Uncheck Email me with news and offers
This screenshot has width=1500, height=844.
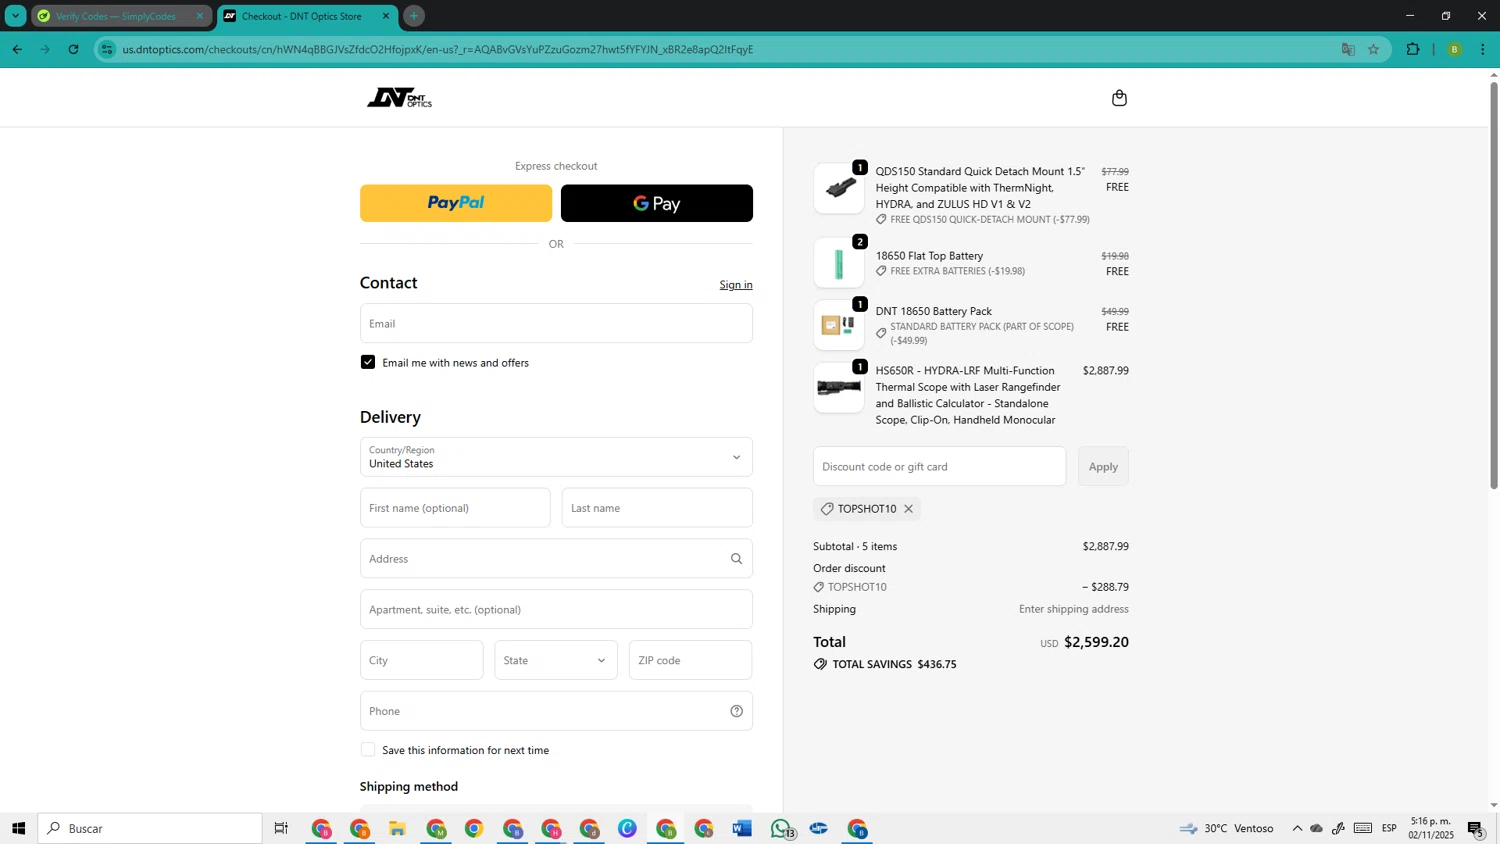point(368,362)
